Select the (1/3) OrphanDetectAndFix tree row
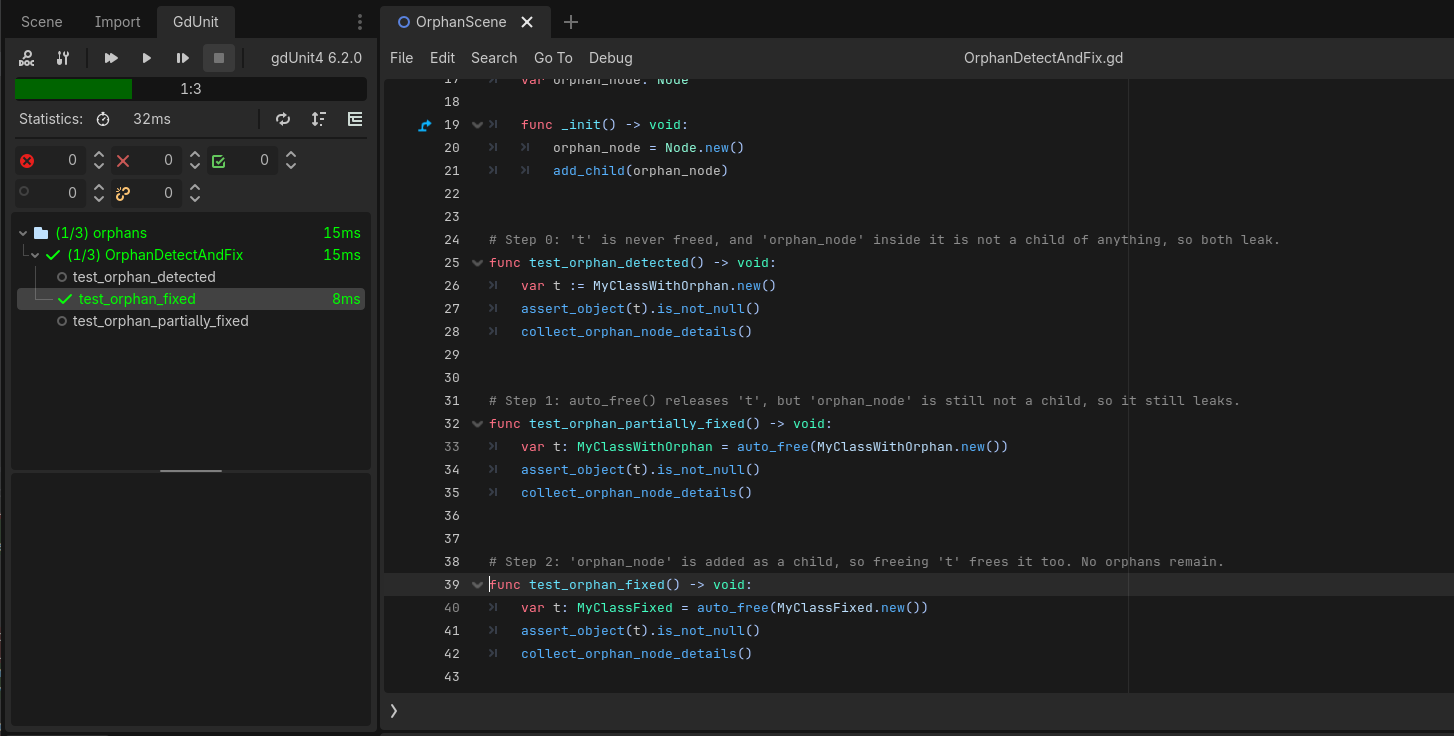Image resolution: width=1454 pixels, height=736 pixels. tap(190, 255)
